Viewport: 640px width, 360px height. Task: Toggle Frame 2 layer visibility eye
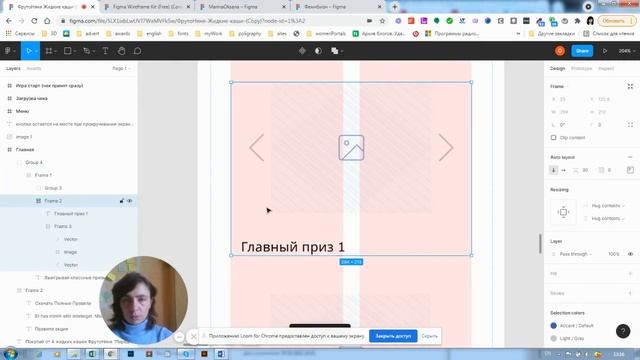pyautogui.click(x=130, y=201)
